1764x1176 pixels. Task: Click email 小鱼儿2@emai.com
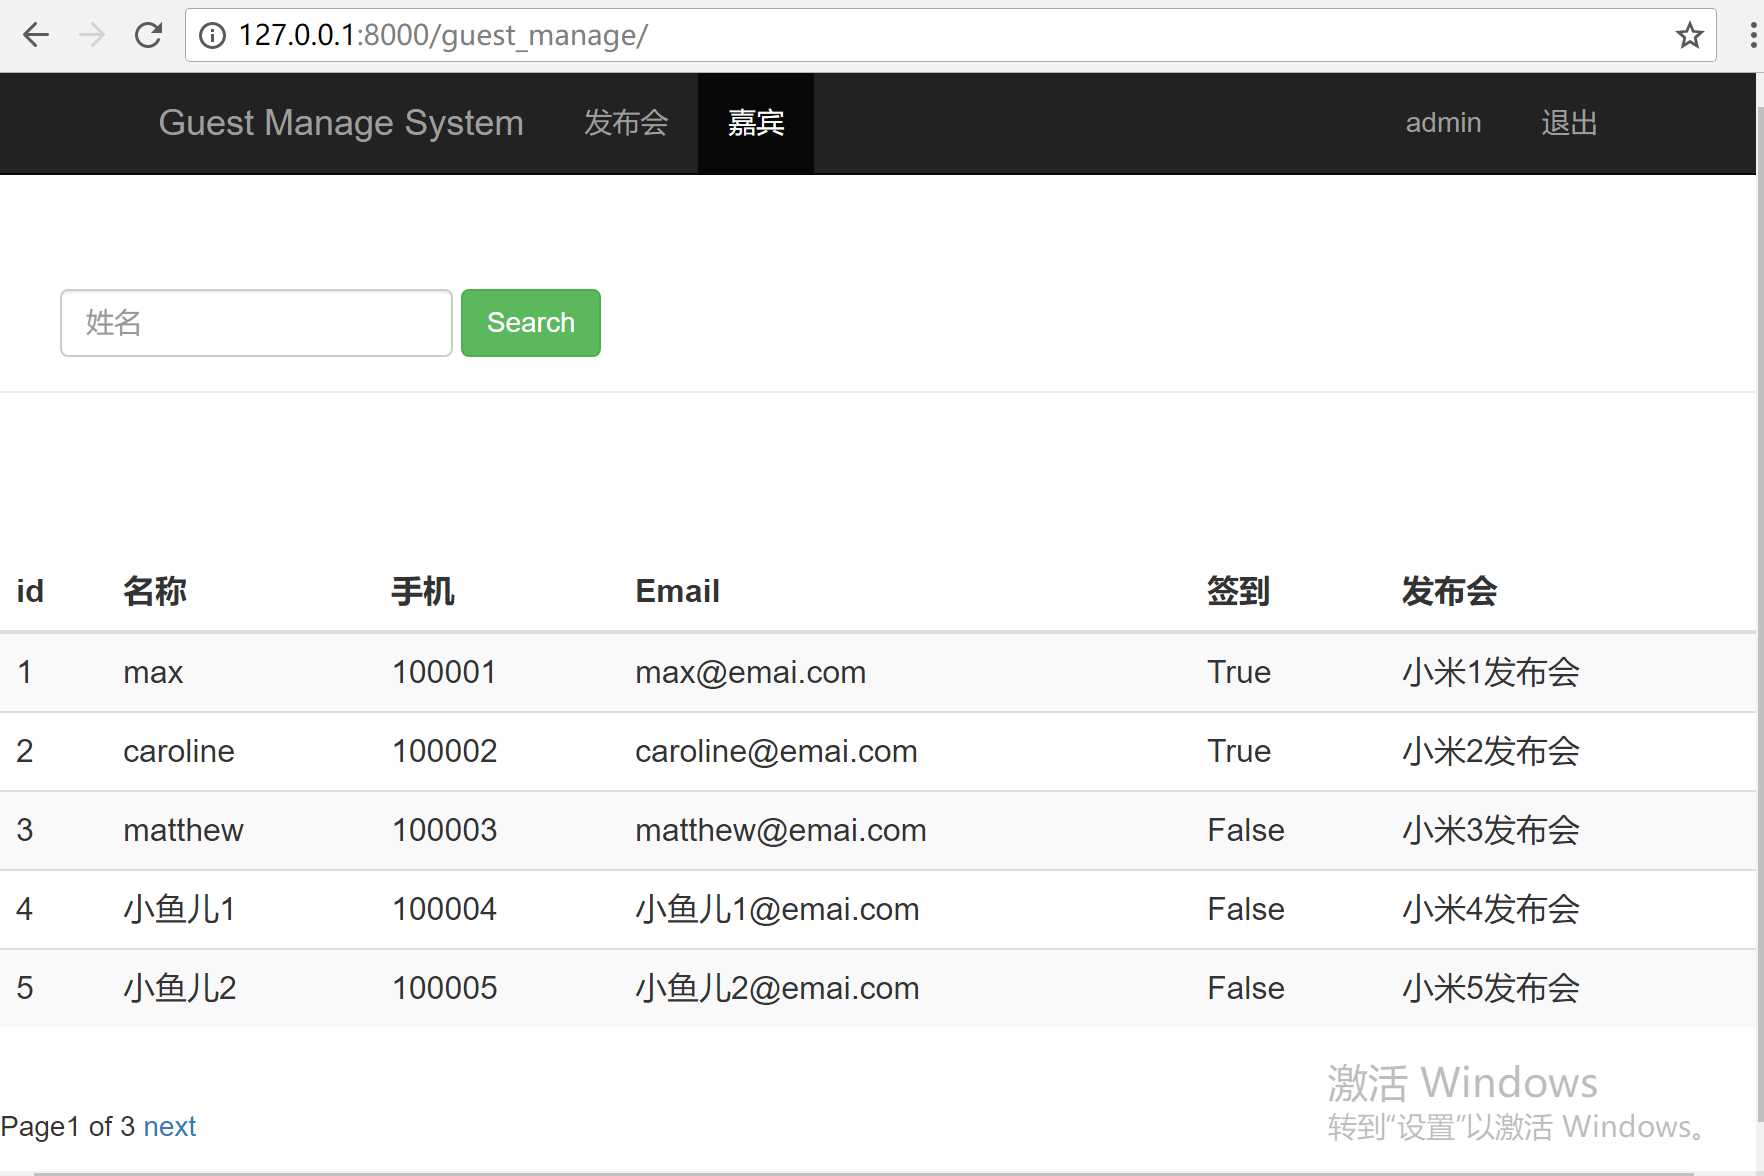pyautogui.click(x=777, y=988)
